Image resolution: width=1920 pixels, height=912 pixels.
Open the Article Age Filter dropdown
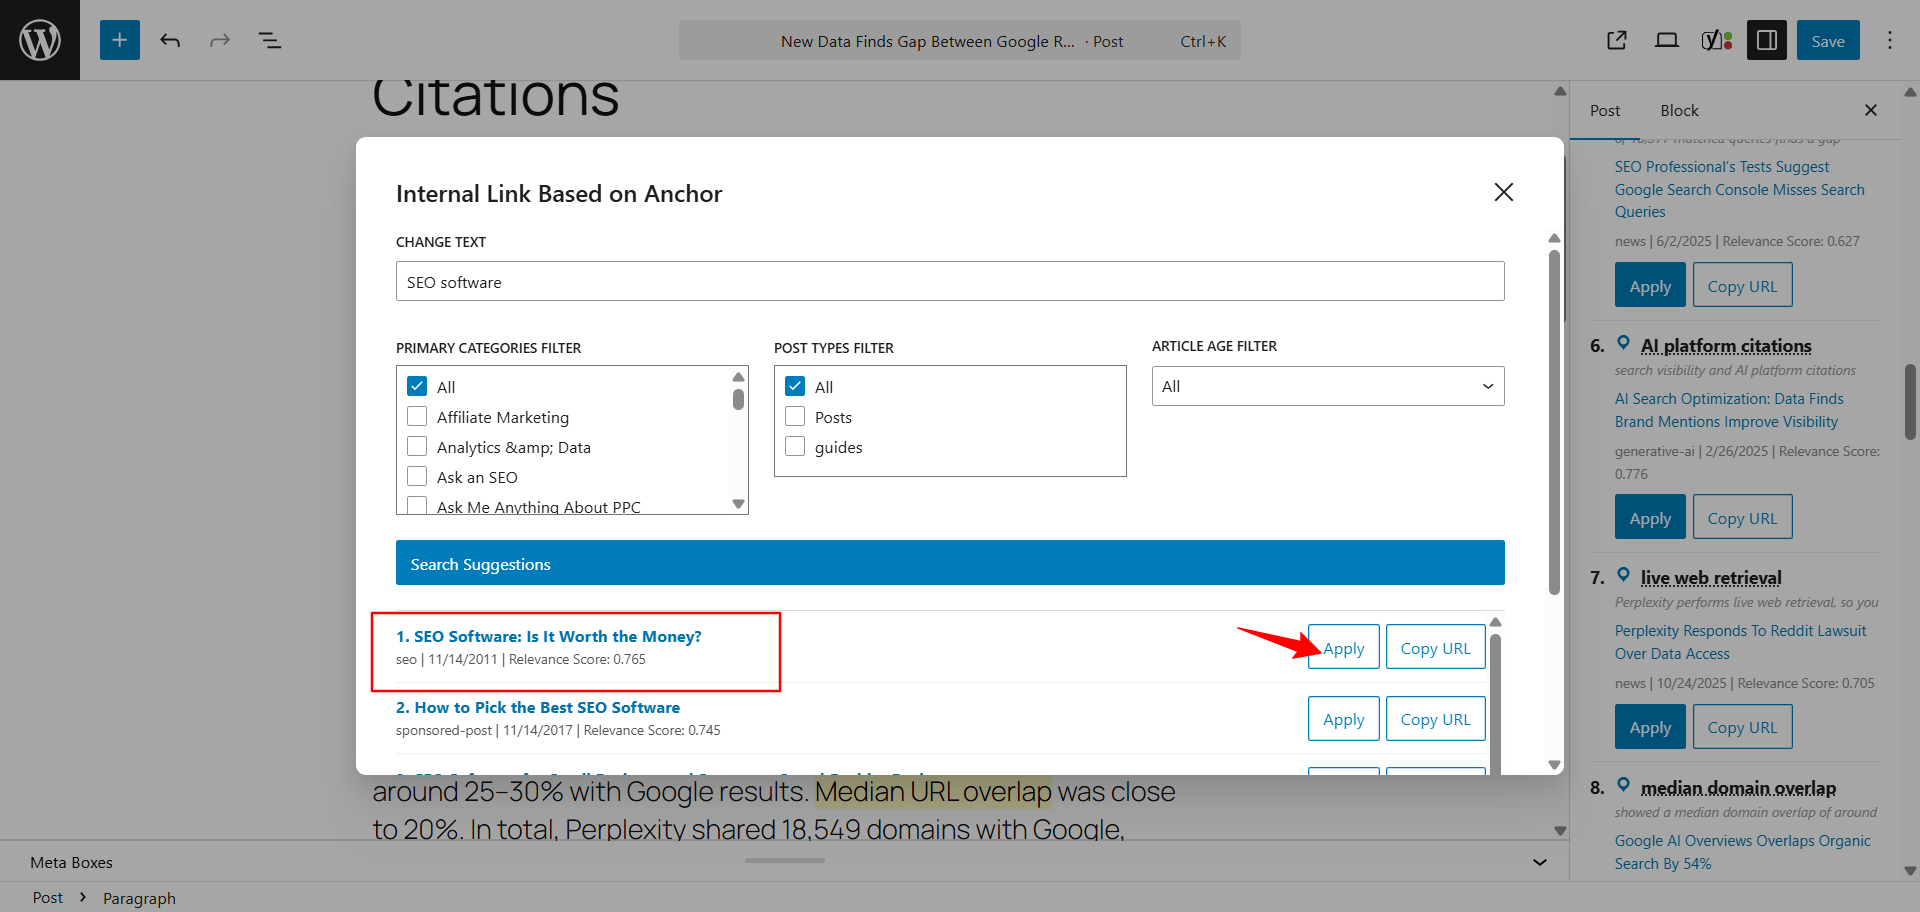pos(1327,386)
